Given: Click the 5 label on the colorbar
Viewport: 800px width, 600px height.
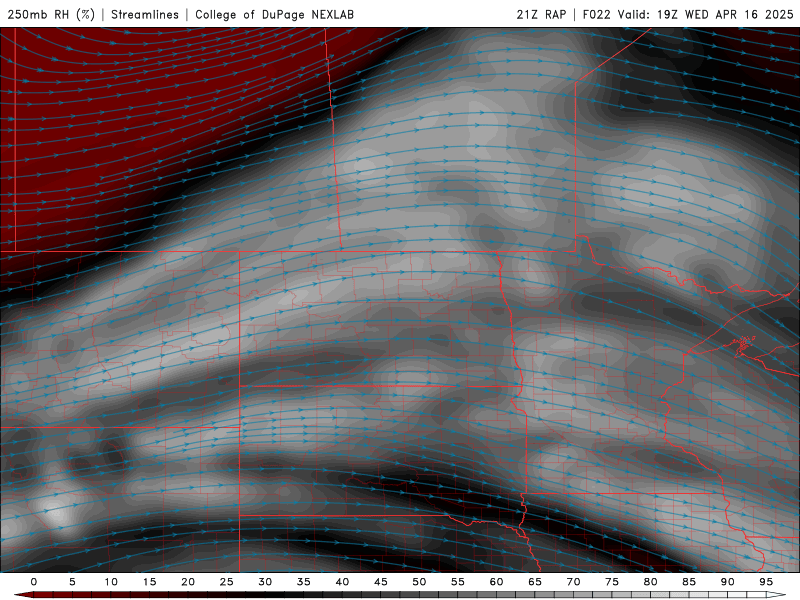Looking at the screenshot, I should click(x=72, y=582).
